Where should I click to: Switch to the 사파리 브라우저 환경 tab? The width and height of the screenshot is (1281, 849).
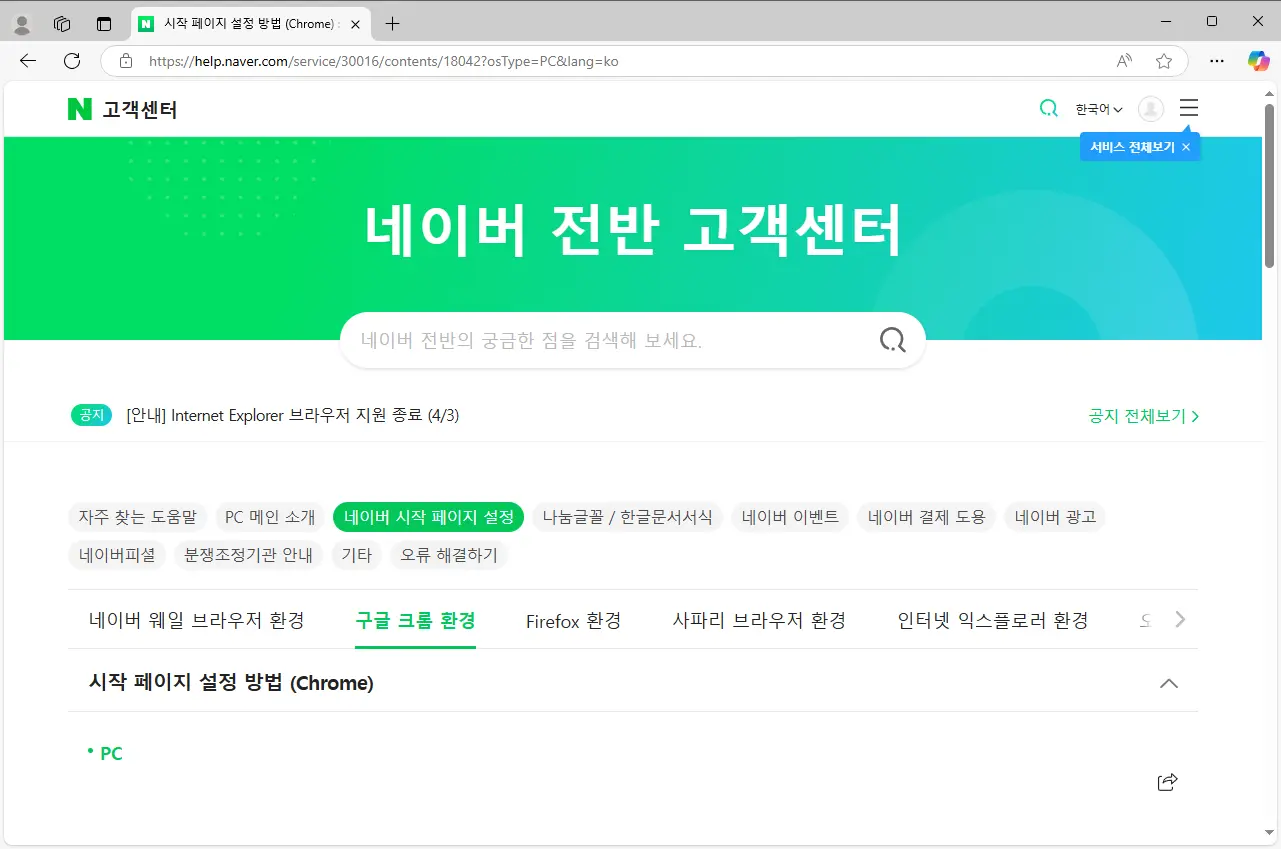click(x=759, y=620)
